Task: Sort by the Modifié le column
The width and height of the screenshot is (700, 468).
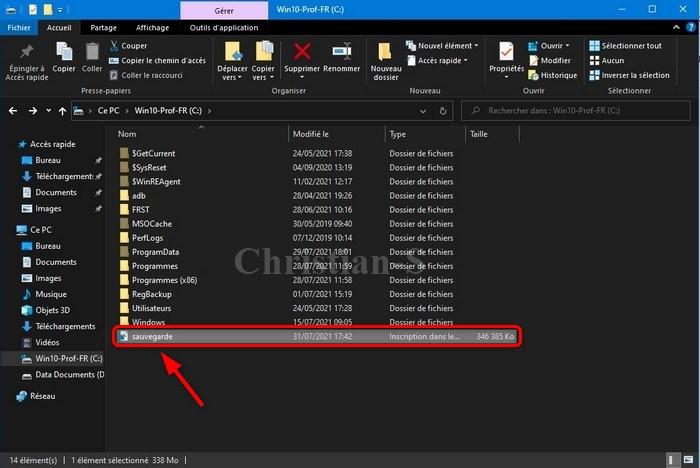Action: [311, 134]
